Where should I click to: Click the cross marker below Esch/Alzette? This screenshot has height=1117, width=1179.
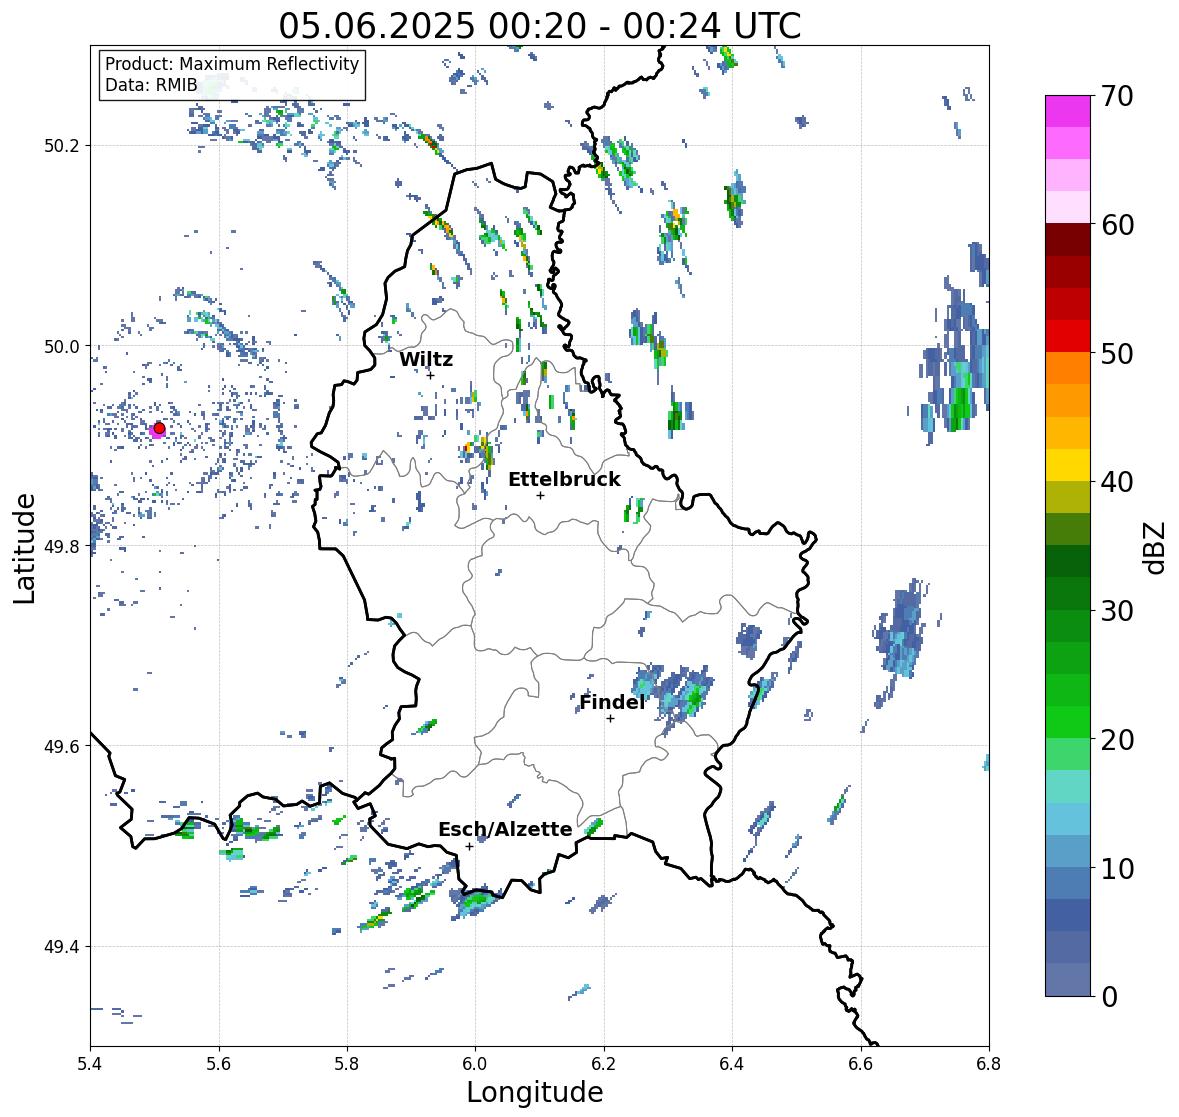coord(469,846)
